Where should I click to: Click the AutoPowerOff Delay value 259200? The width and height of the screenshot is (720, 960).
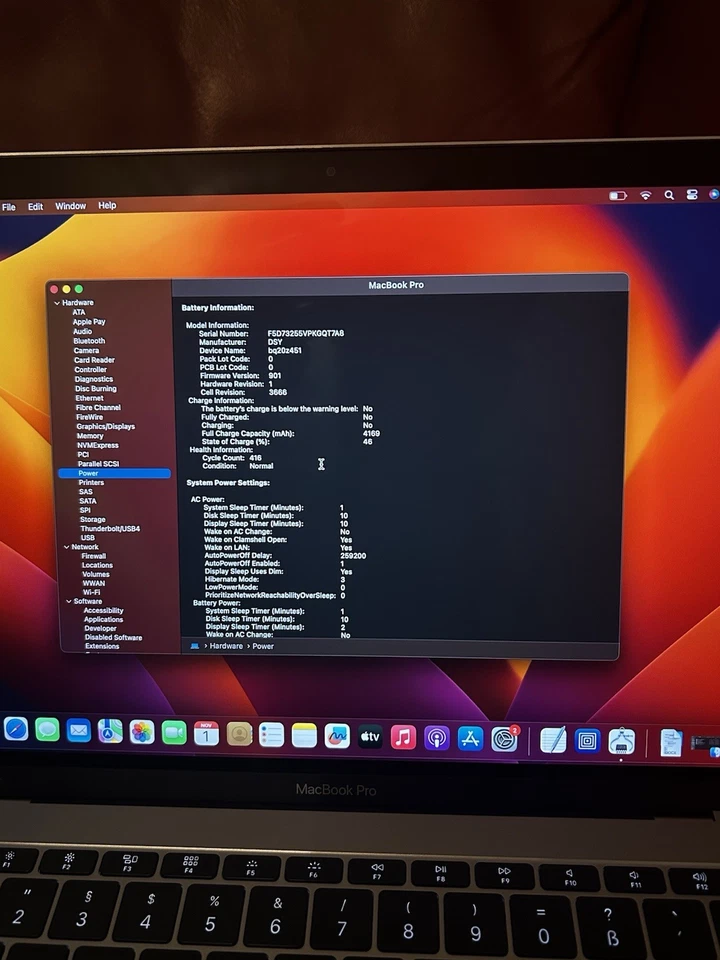(353, 556)
